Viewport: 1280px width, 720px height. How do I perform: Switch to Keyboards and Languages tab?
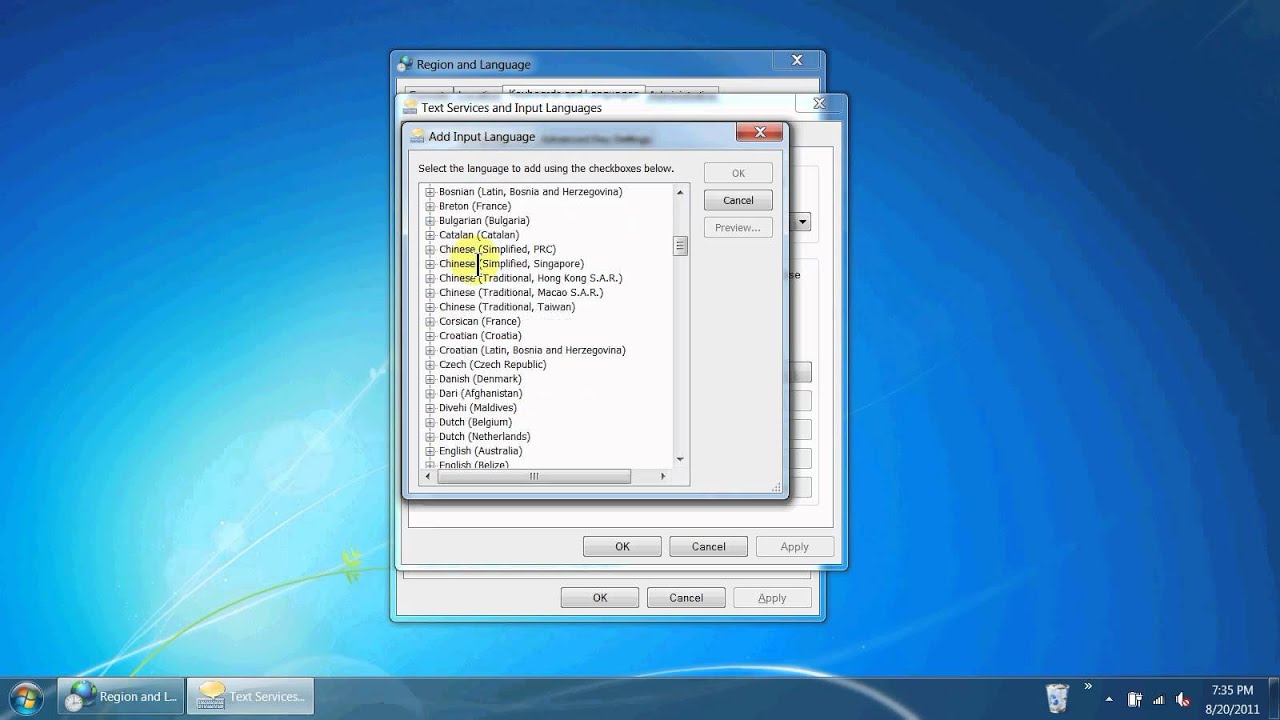click(x=572, y=93)
